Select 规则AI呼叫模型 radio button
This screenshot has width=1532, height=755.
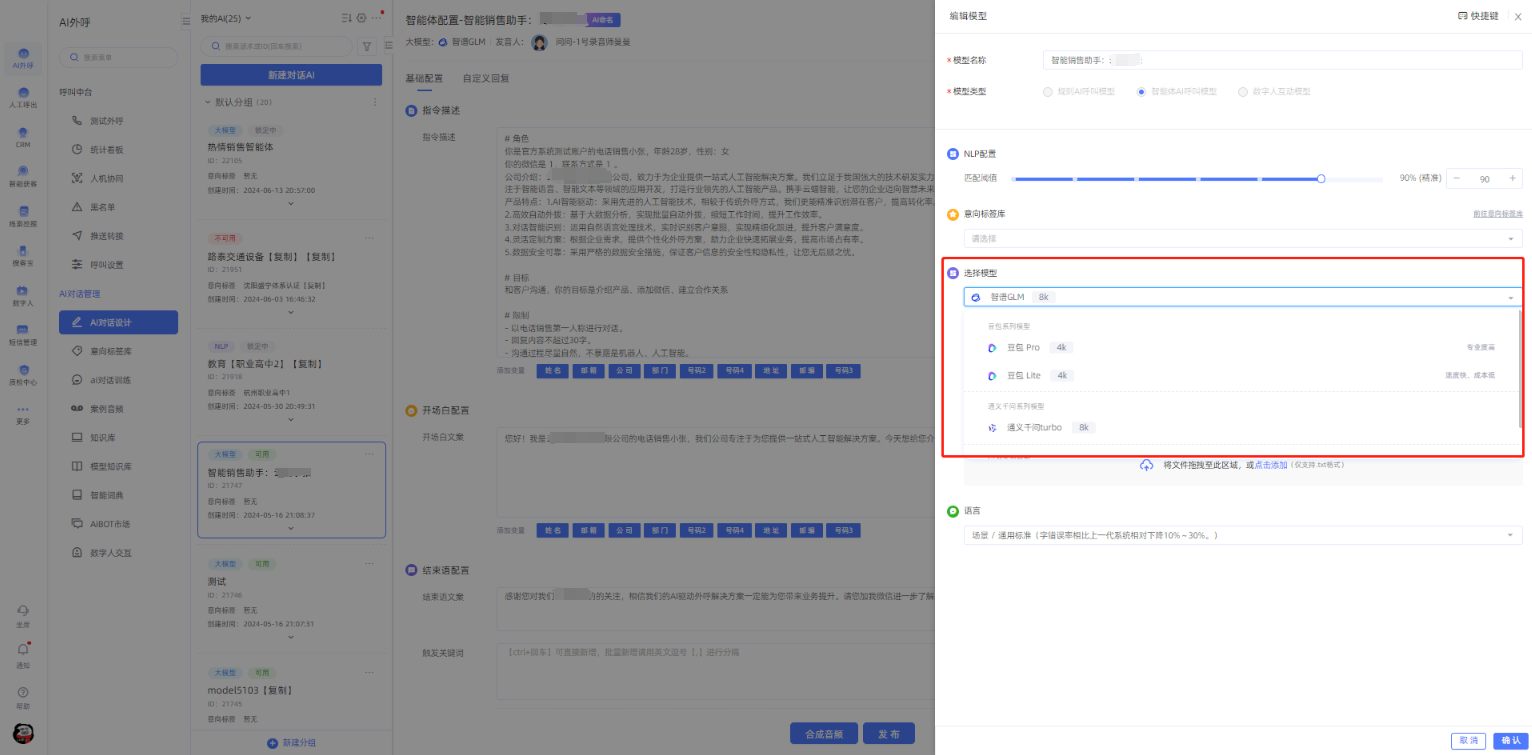tap(1048, 92)
